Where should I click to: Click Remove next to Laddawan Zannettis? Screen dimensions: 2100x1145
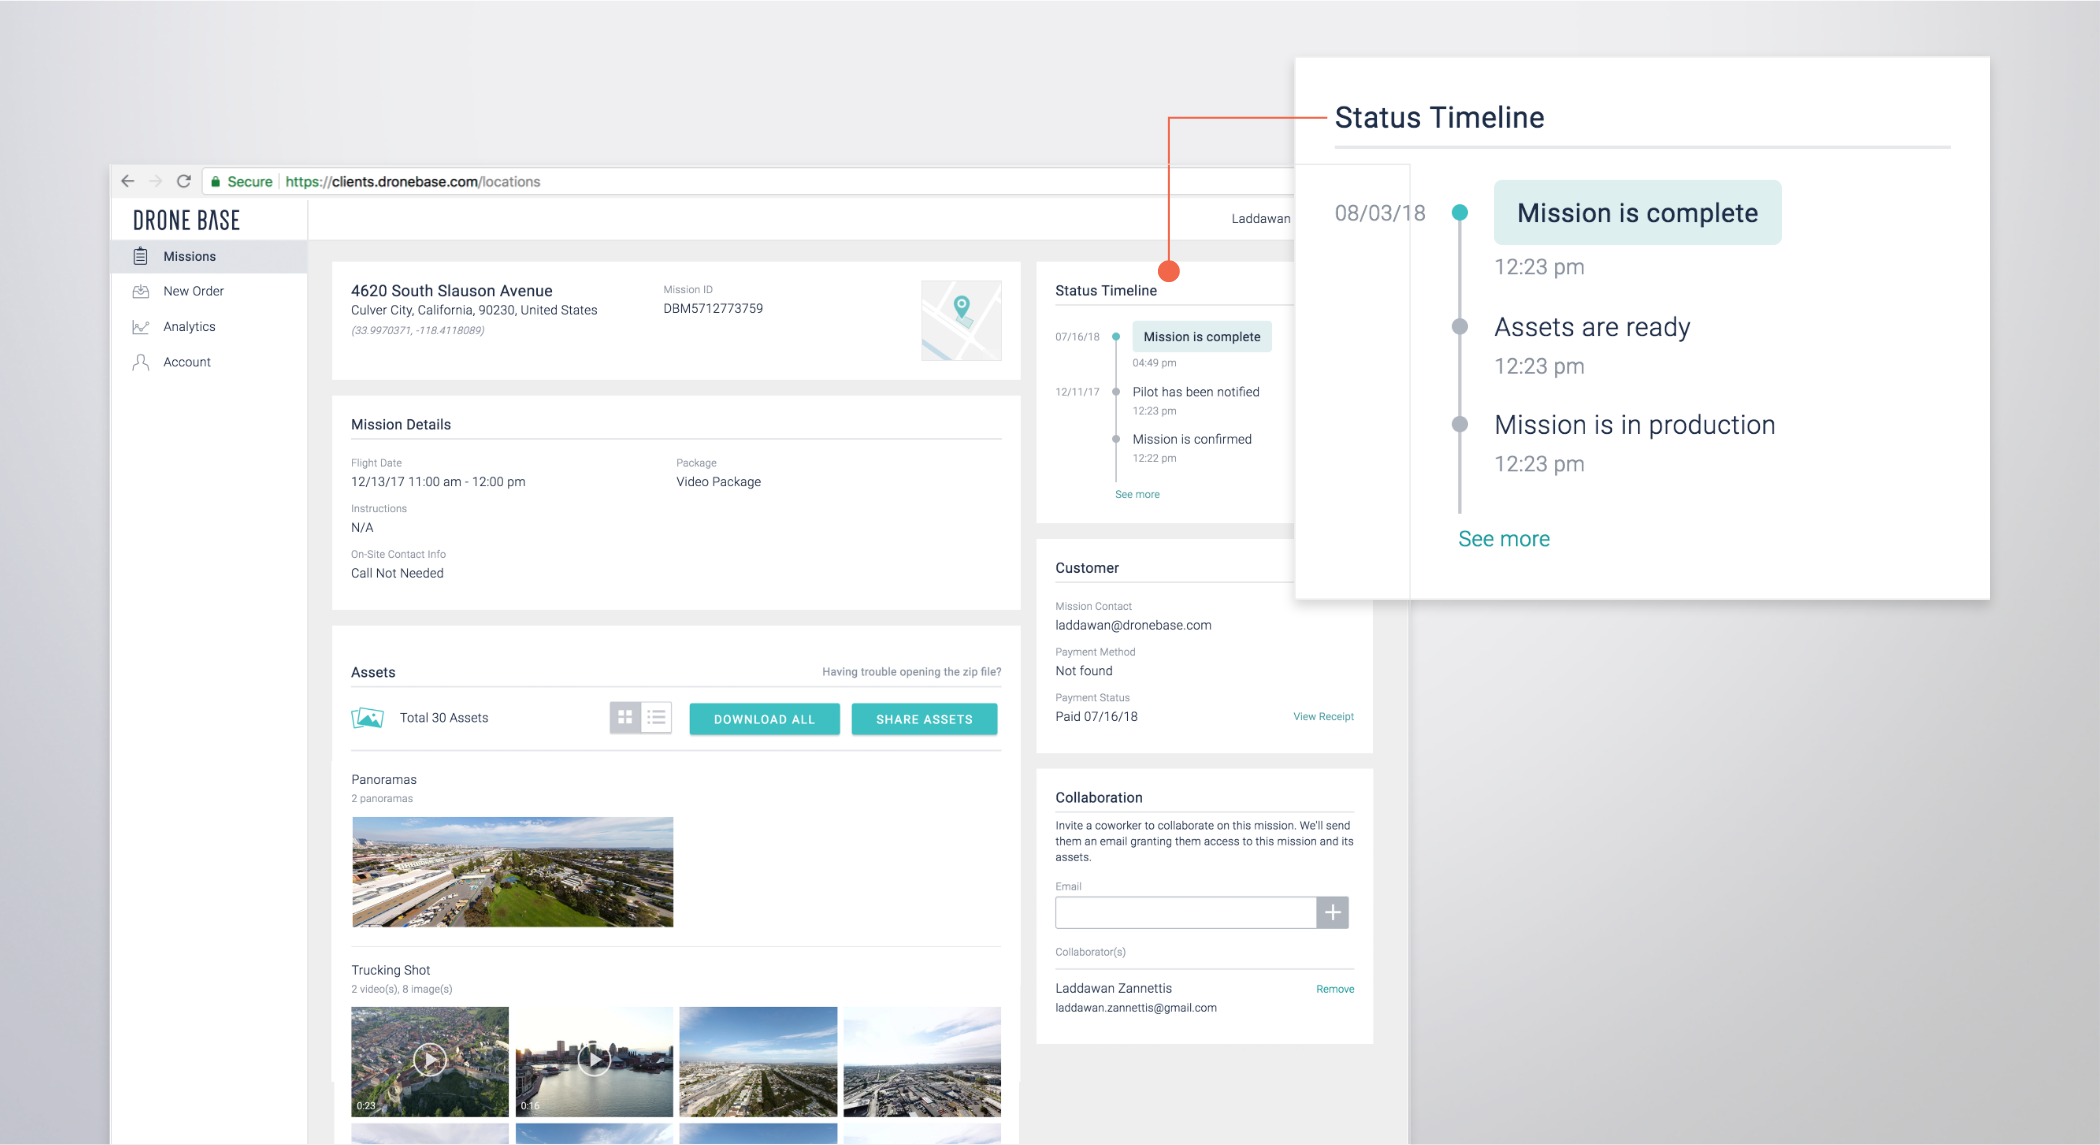click(x=1335, y=989)
